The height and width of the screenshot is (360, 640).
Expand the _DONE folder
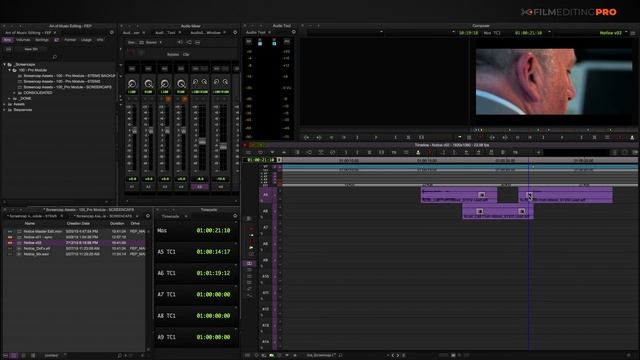tap(9, 98)
